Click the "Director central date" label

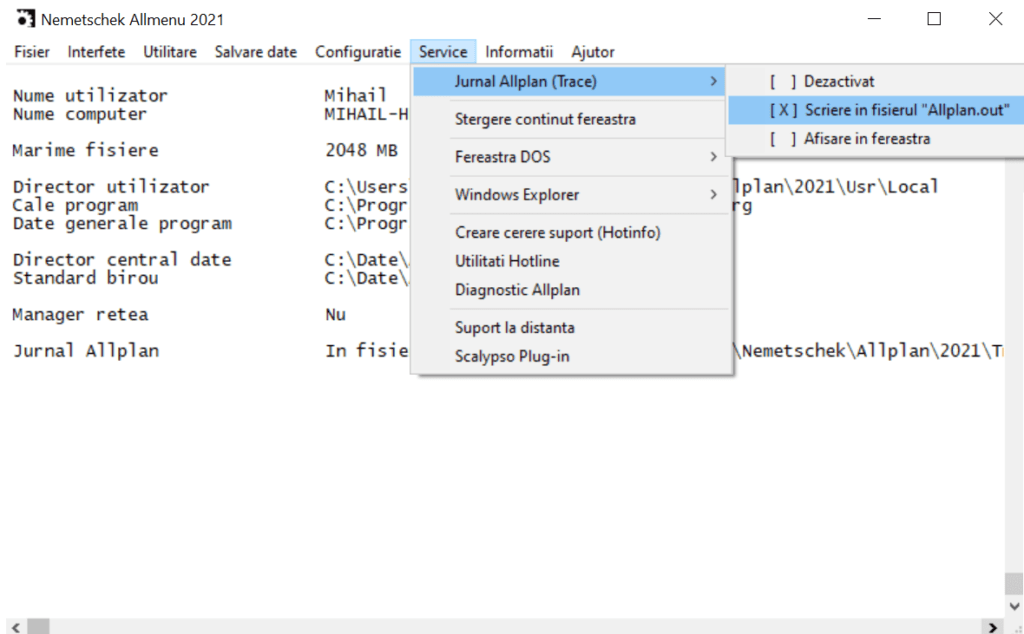click(x=122, y=260)
